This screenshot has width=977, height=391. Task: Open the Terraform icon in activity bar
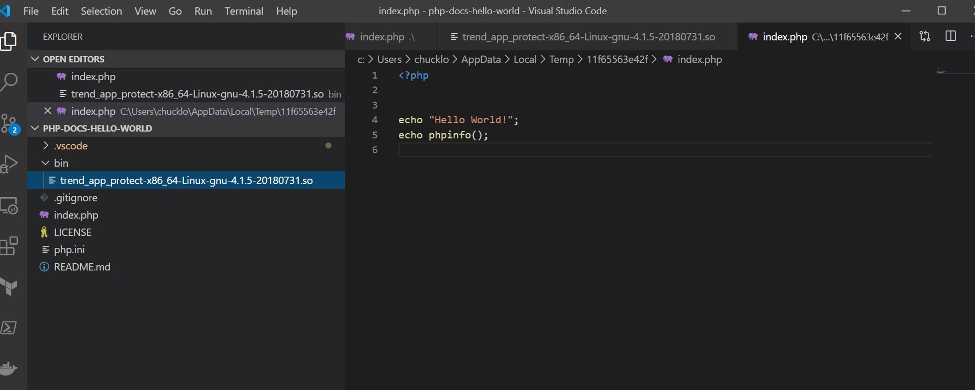(9, 286)
